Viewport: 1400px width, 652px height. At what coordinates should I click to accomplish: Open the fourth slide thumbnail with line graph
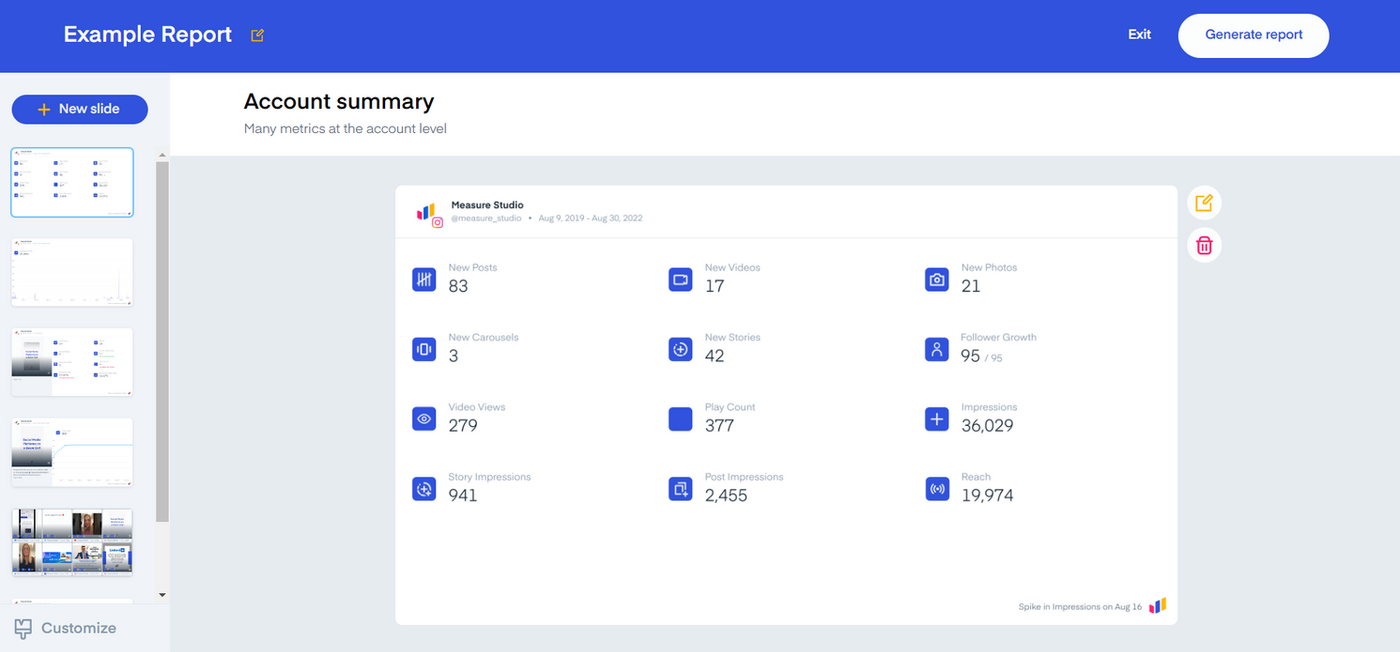(72, 452)
